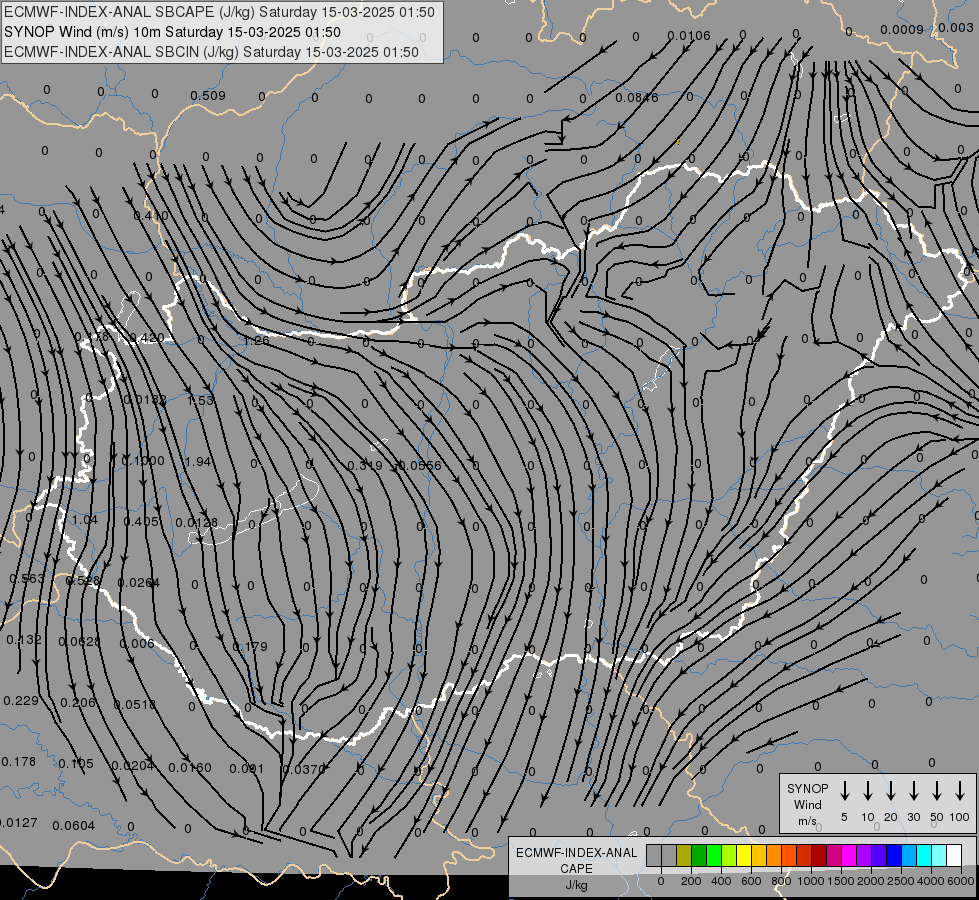The width and height of the screenshot is (979, 900).
Task: Select the SBCAPE layer title line
Action: click(x=219, y=12)
